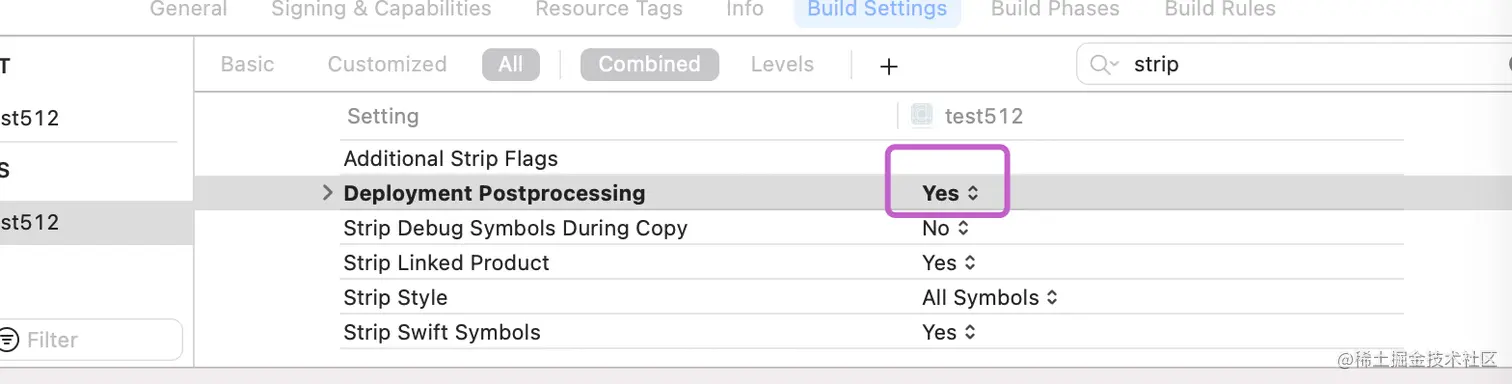Open Strip Swift Symbols value dropdown

pos(948,332)
